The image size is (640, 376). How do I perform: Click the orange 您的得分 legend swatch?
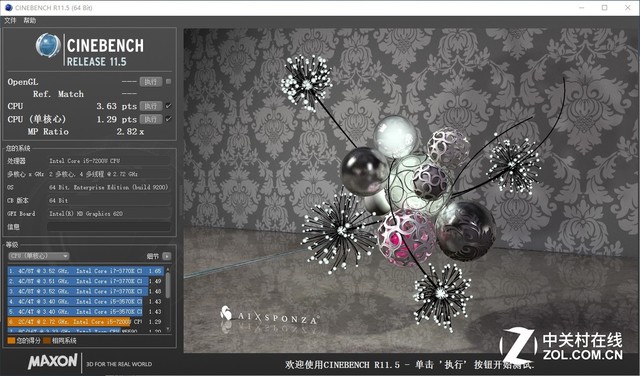click(x=11, y=340)
